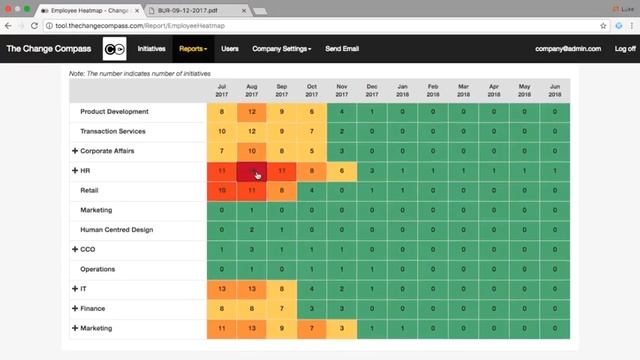Screen dimensions: 640x360
Task: Click the Product Development row label
Action: 114,112
